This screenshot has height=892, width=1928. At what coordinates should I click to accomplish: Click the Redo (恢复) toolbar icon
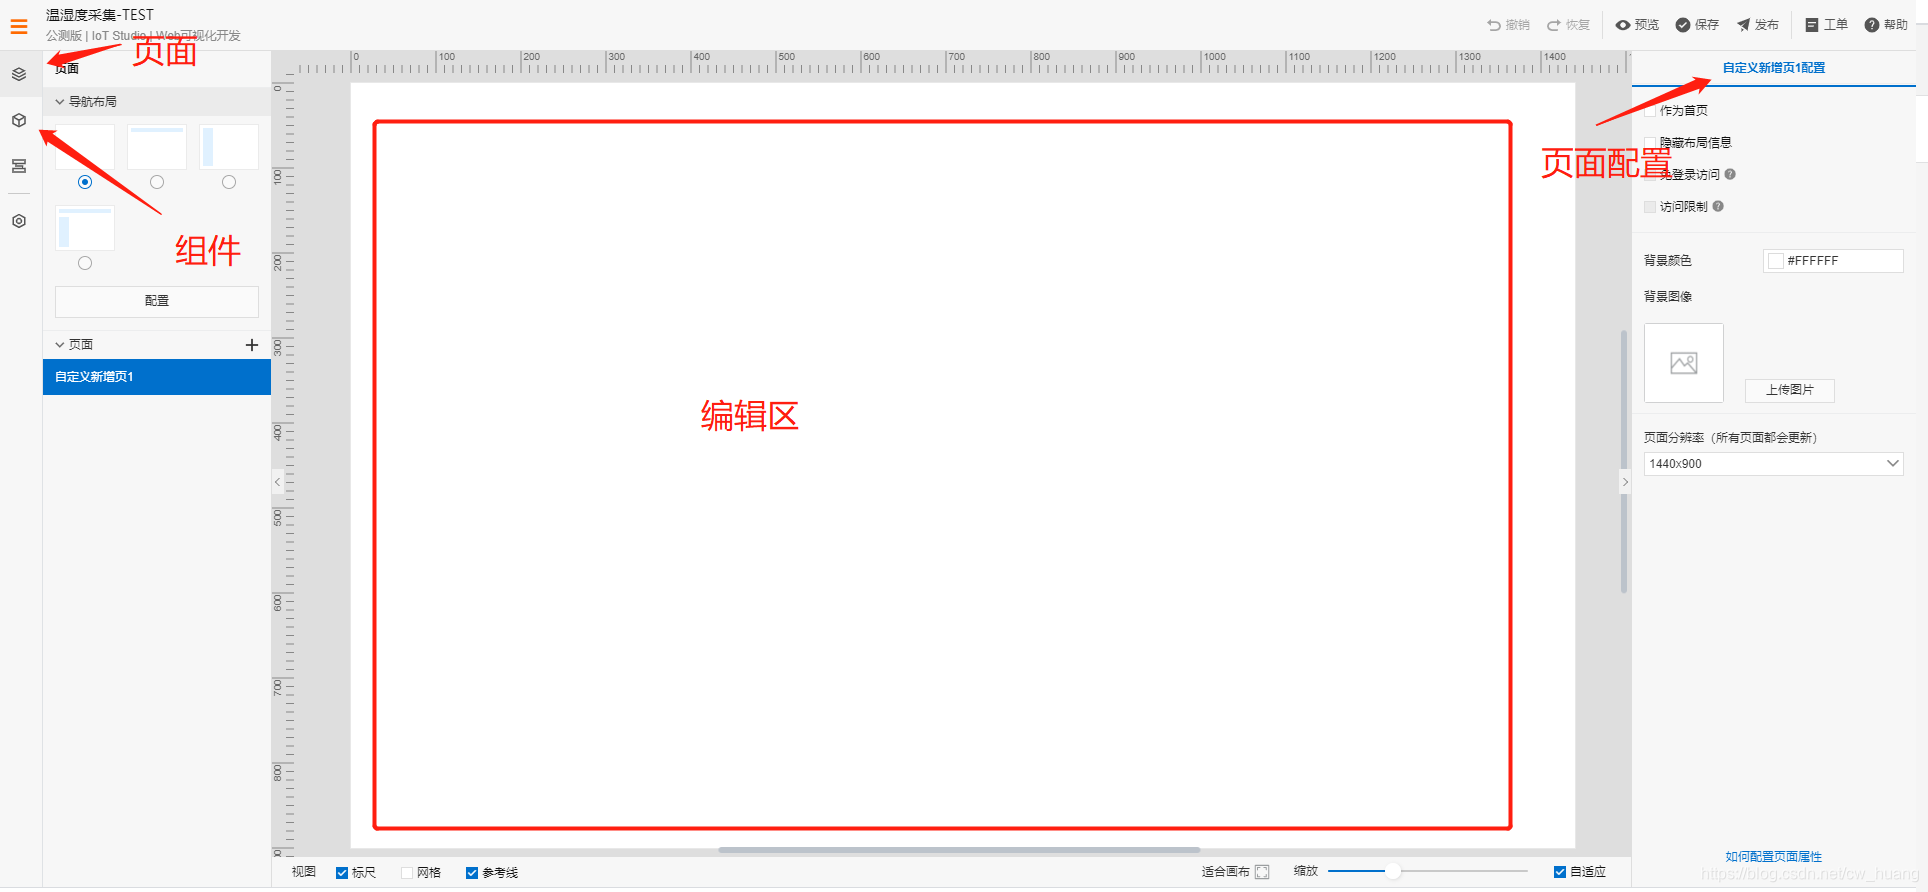pyautogui.click(x=1554, y=25)
